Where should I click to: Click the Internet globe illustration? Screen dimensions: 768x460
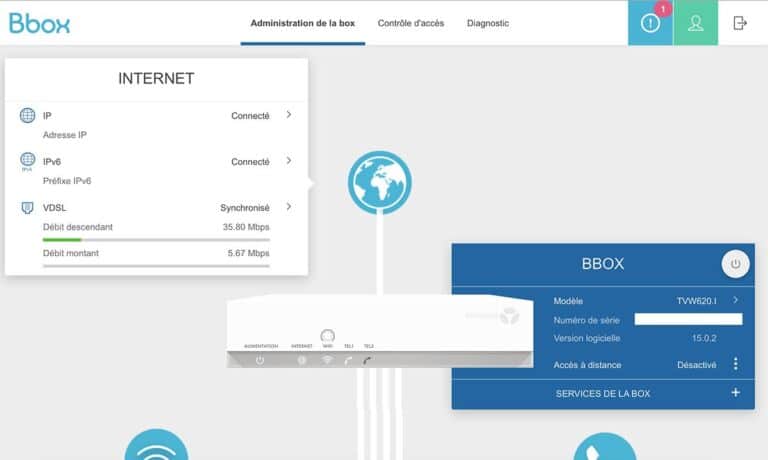coord(380,182)
